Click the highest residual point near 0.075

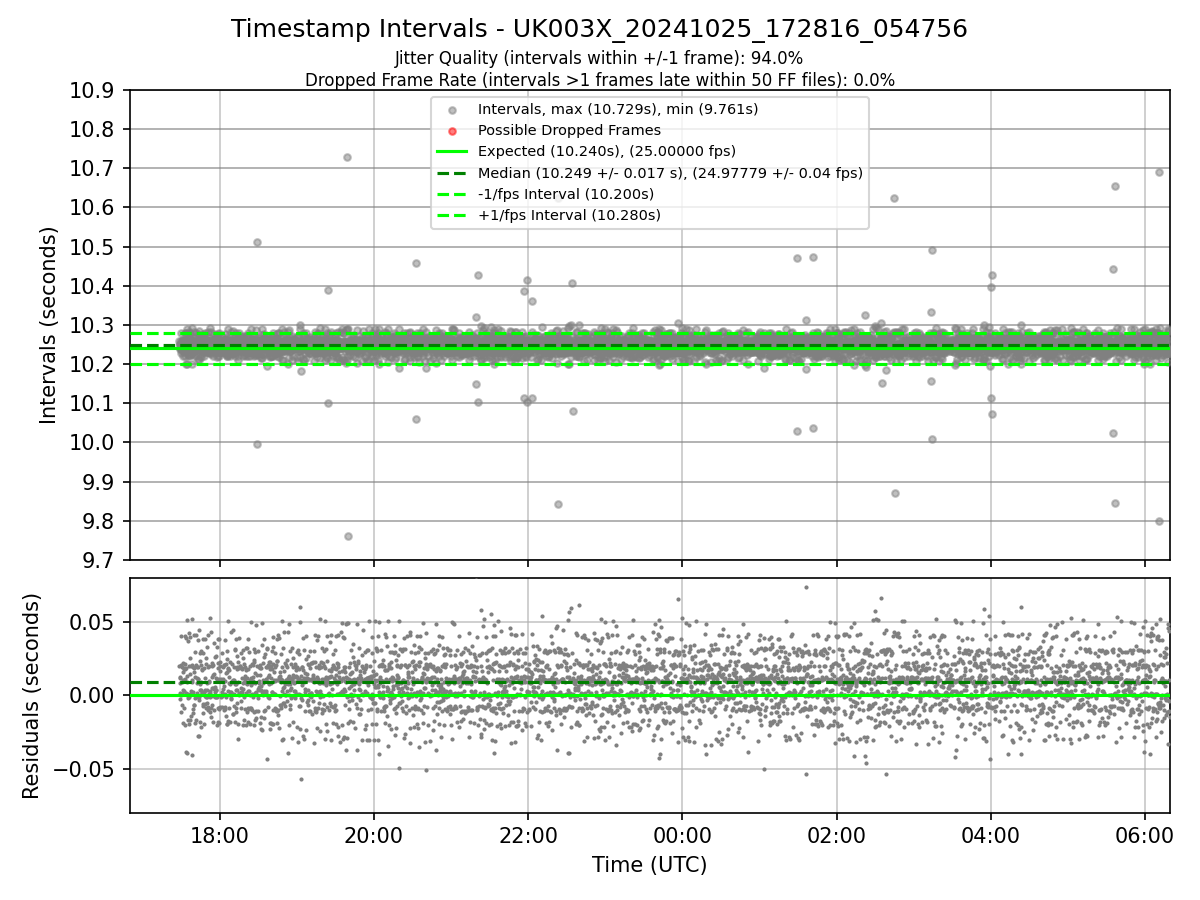pos(806,587)
